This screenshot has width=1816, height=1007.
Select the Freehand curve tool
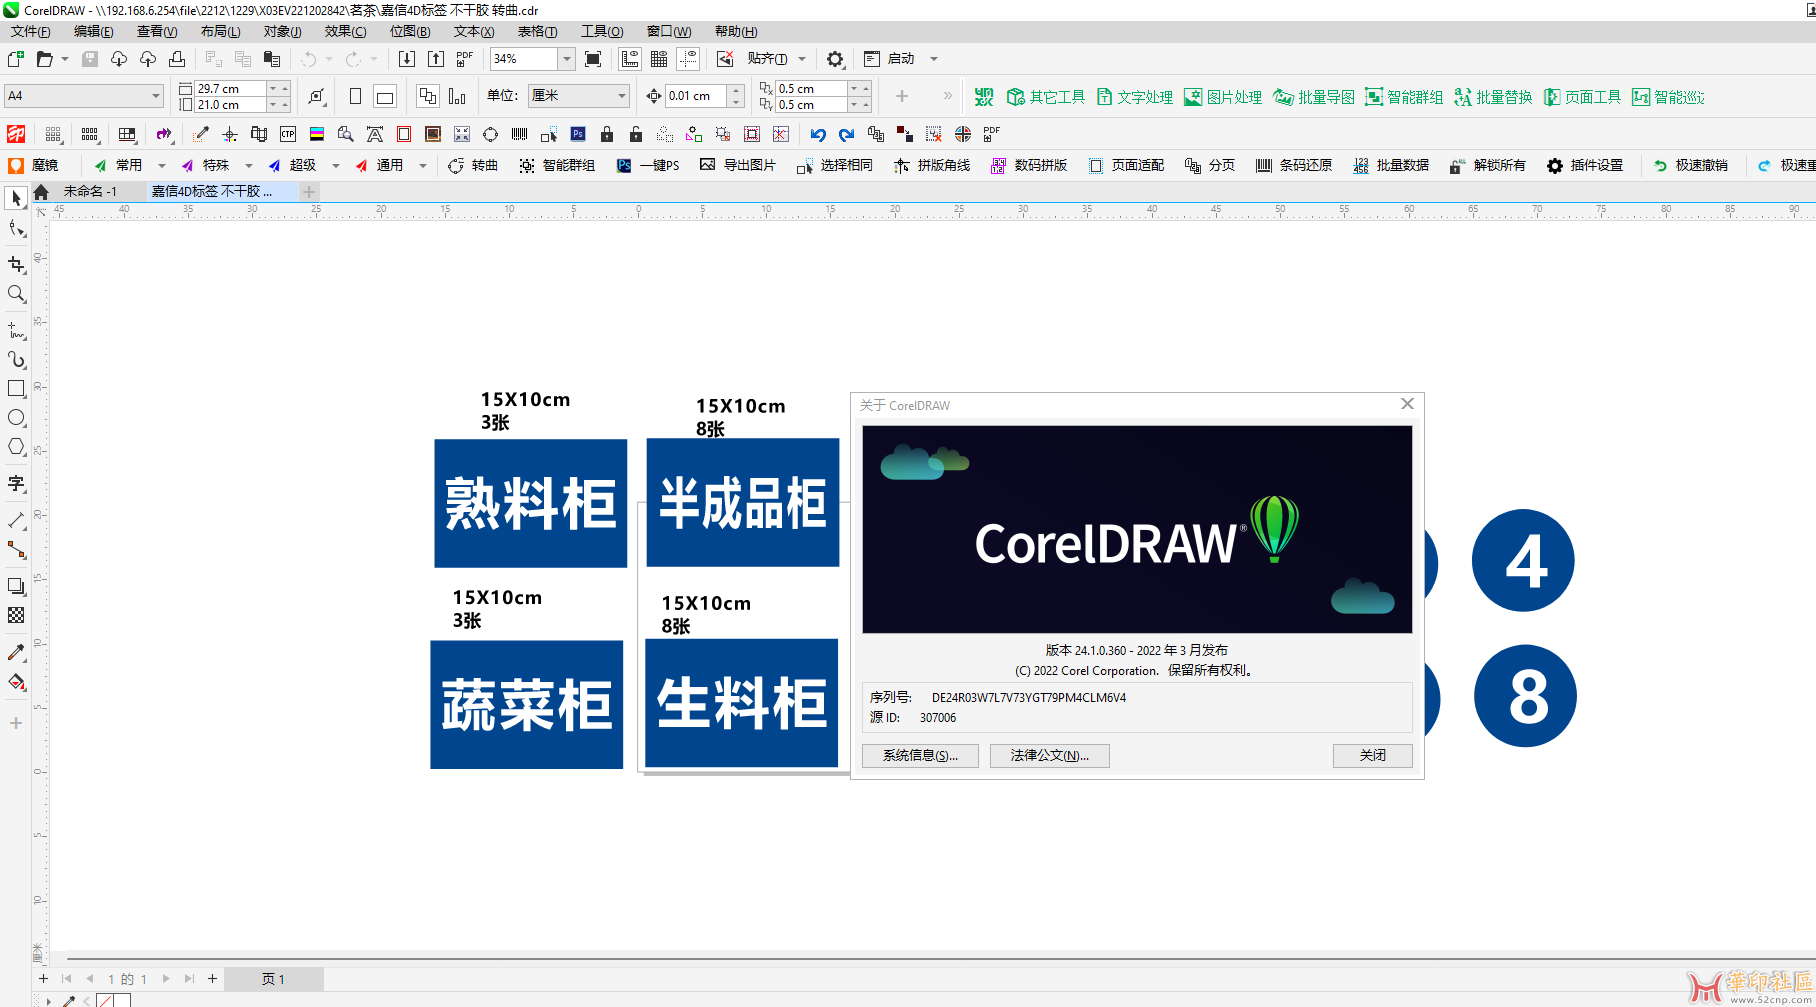click(16, 330)
